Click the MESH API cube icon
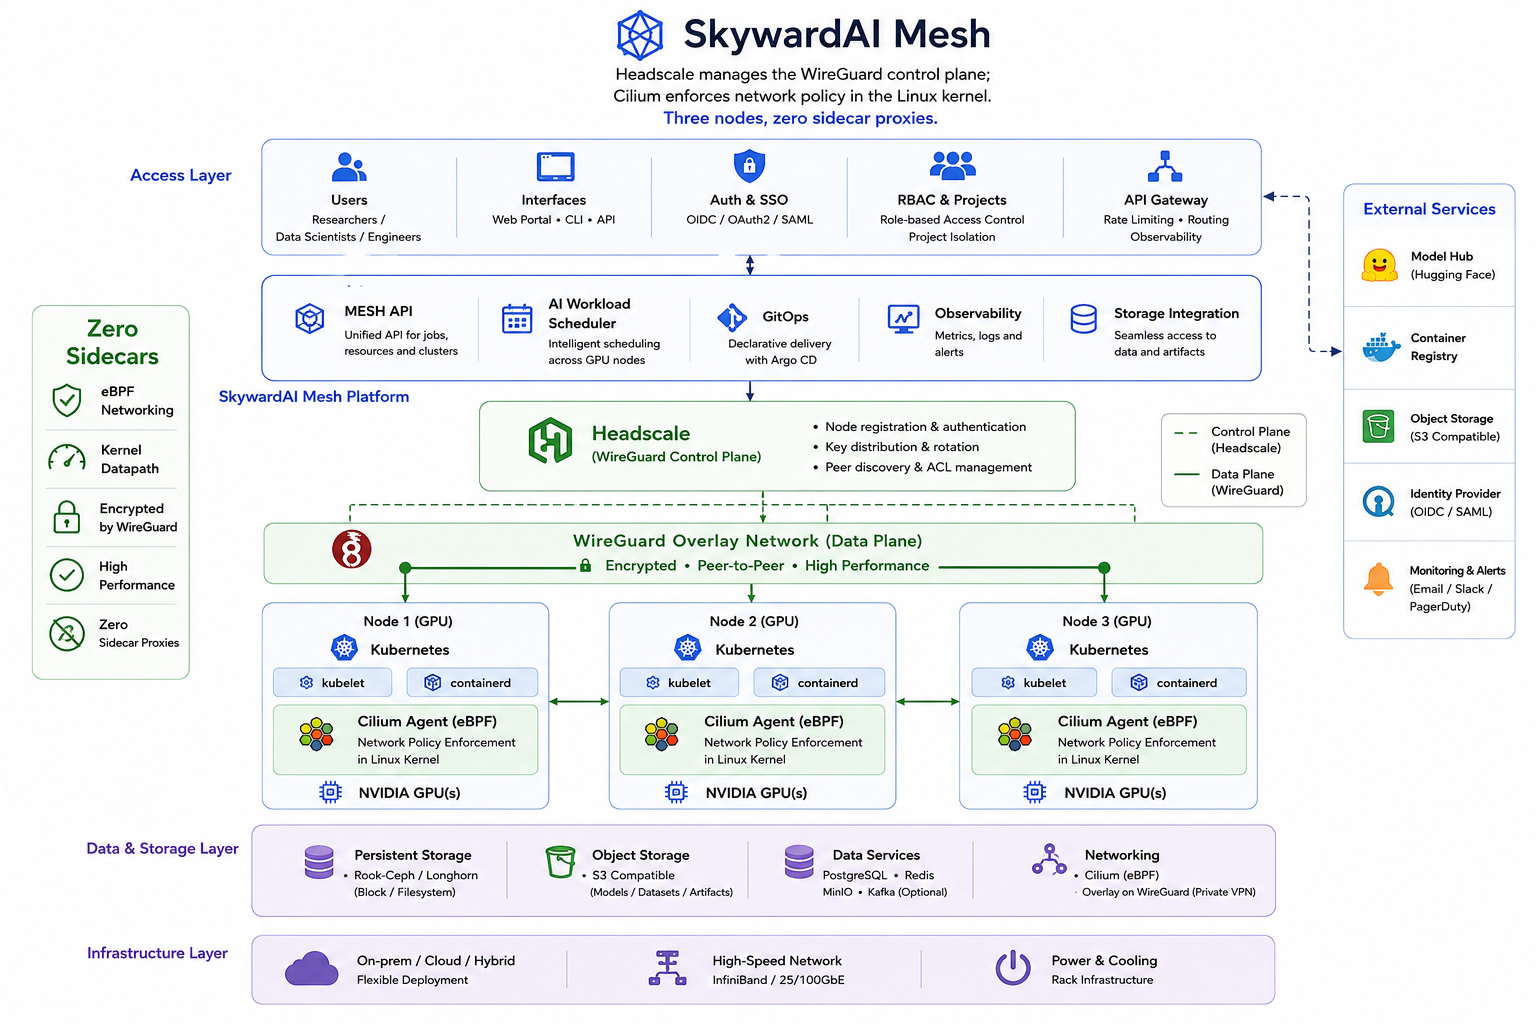 [x=310, y=319]
